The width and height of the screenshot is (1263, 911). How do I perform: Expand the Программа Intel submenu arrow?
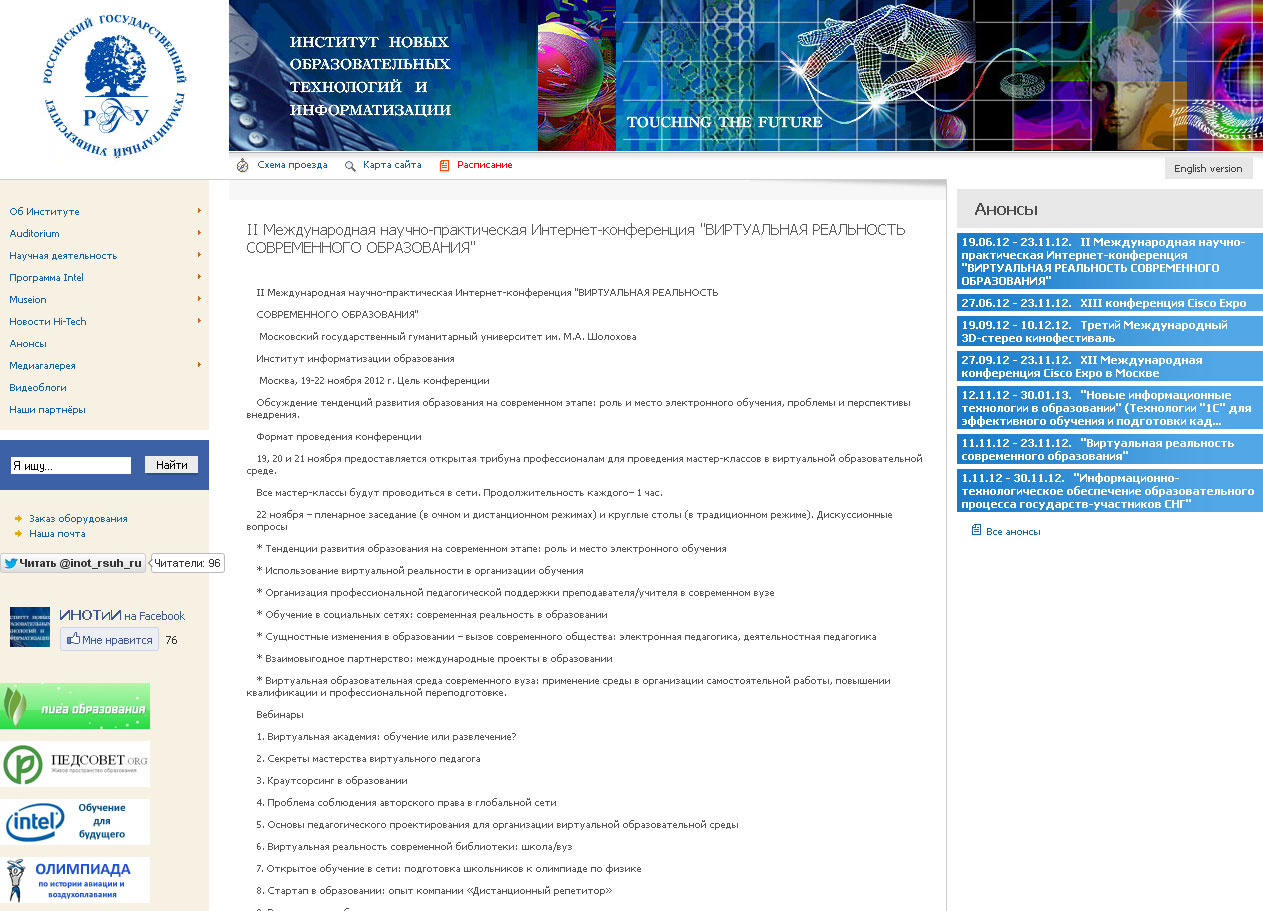point(200,276)
